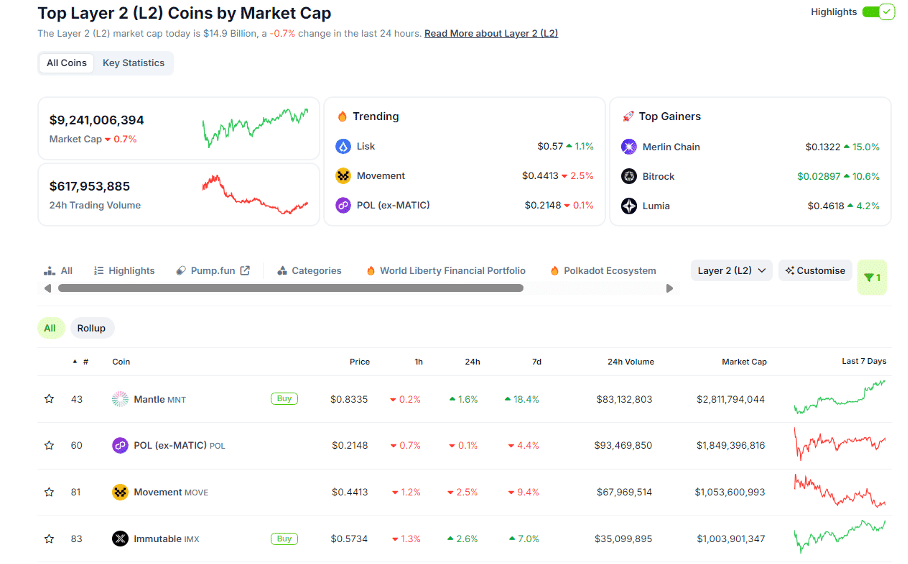Open Read More about Layer 2 link
908x564 pixels.
pos(491,33)
